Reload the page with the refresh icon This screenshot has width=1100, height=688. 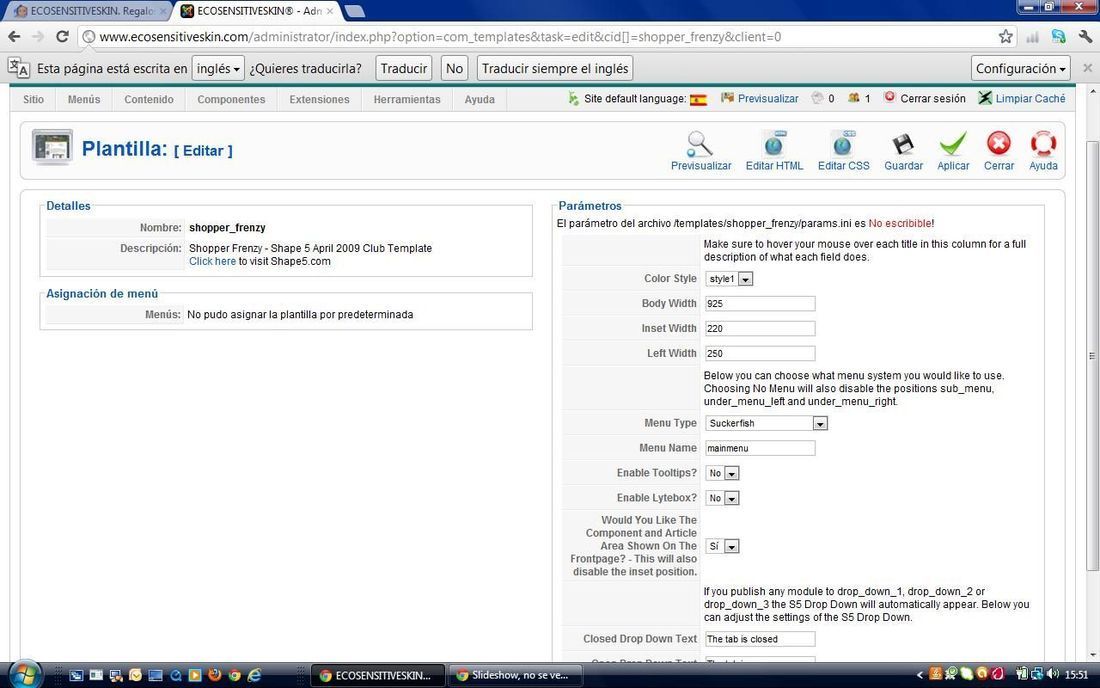62,36
